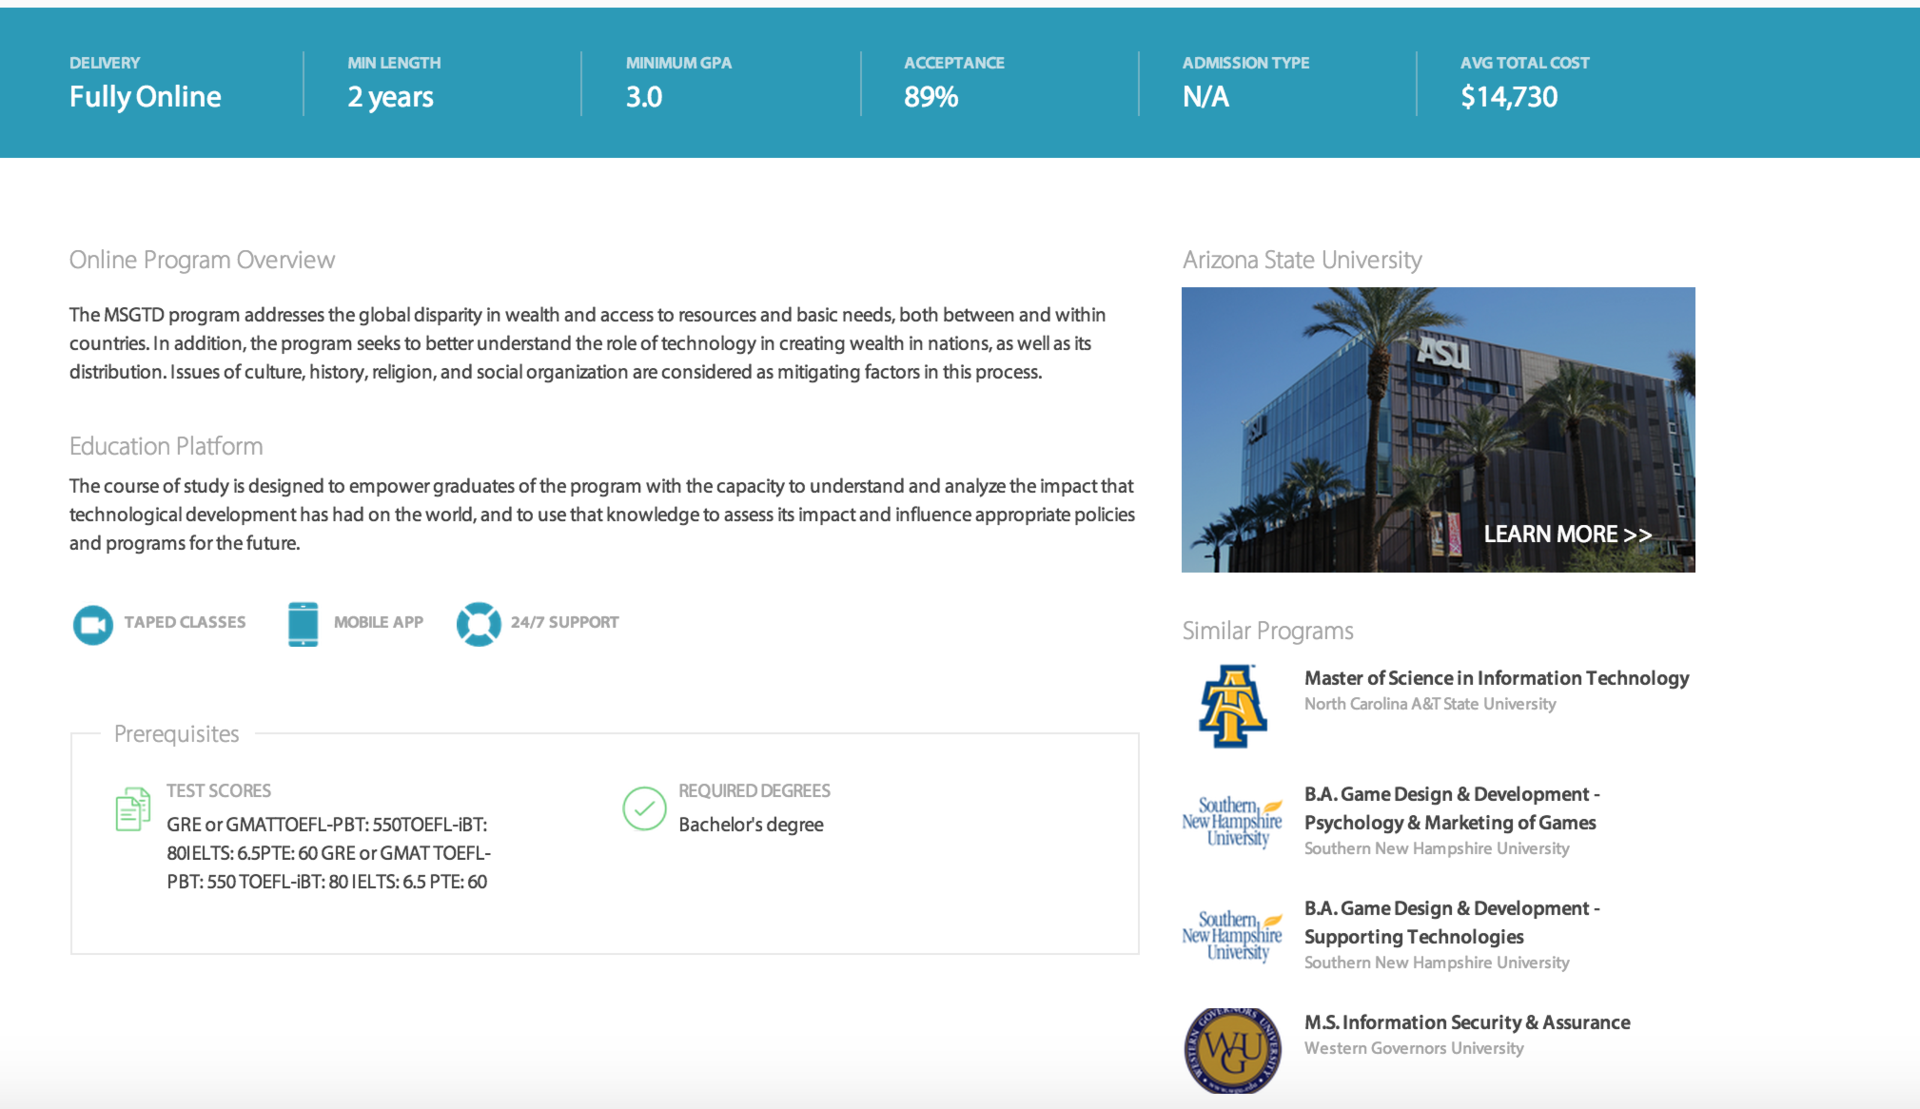Click the Bachelor's degree requirement text
This screenshot has height=1109, width=1920.
pyautogui.click(x=751, y=825)
